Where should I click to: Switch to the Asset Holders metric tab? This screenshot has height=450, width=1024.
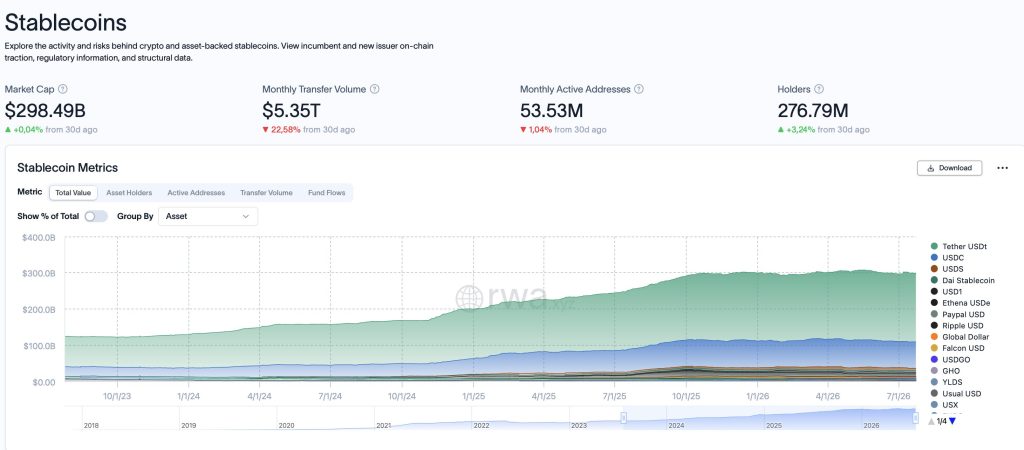coord(129,193)
